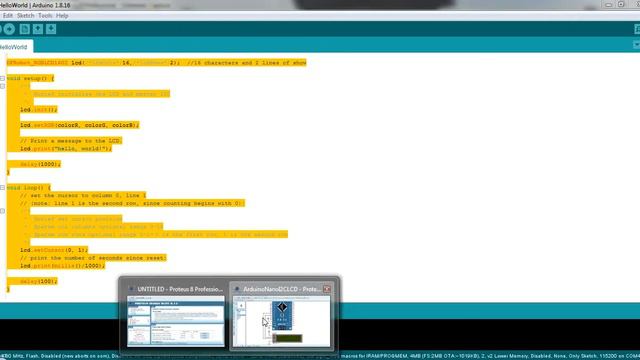Open the Edit menu
Screen dimensions: 640x360
tap(8, 16)
